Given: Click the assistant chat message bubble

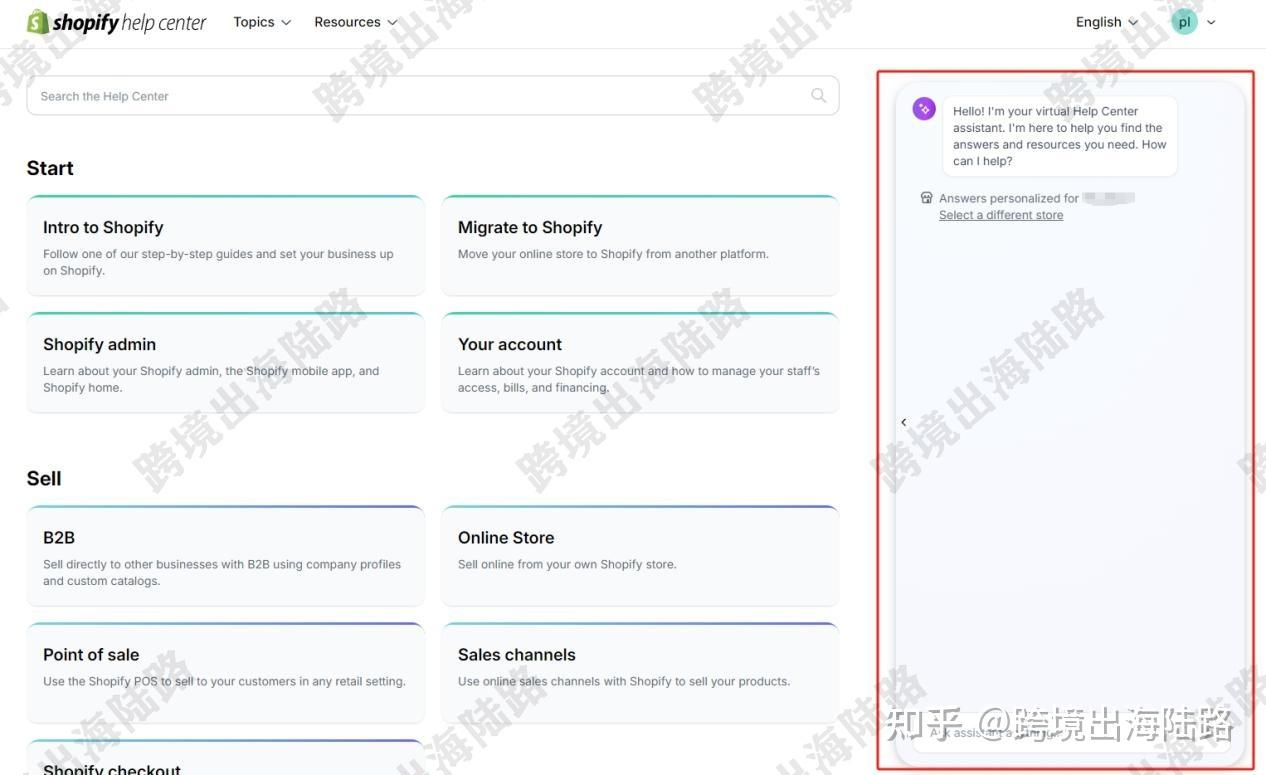Looking at the screenshot, I should 1059,135.
